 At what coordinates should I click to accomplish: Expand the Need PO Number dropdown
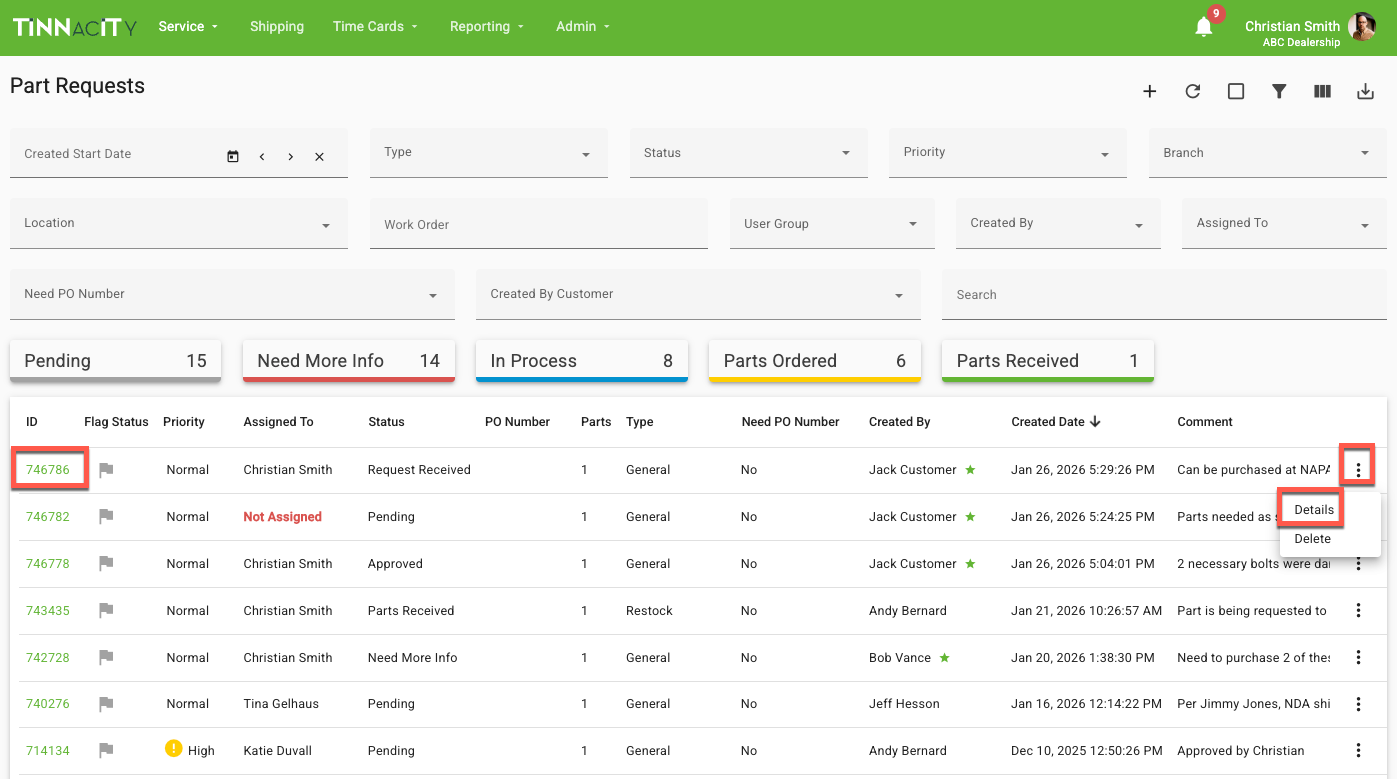coord(232,294)
